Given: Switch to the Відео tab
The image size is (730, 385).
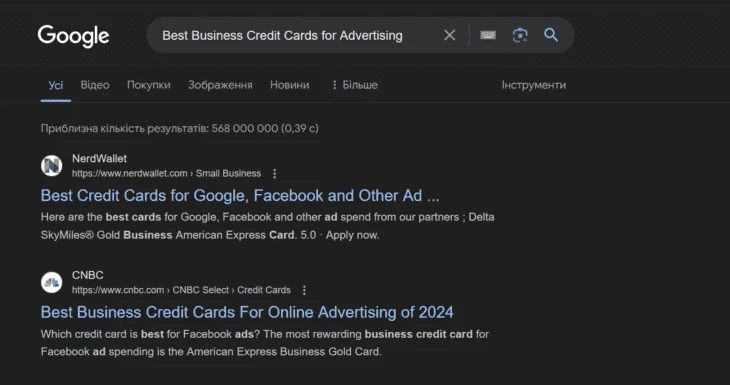Looking at the screenshot, I should [95, 85].
